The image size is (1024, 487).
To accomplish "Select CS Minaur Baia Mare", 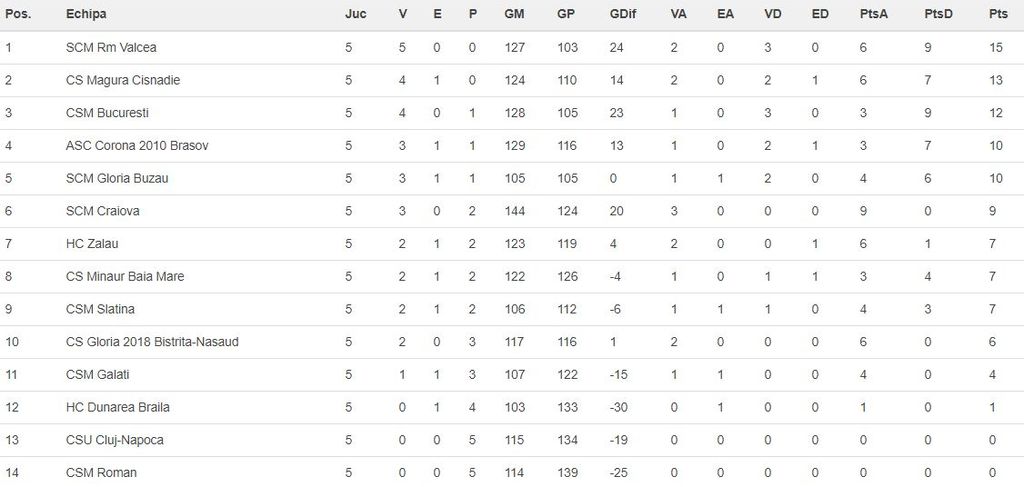I will (x=125, y=277).
